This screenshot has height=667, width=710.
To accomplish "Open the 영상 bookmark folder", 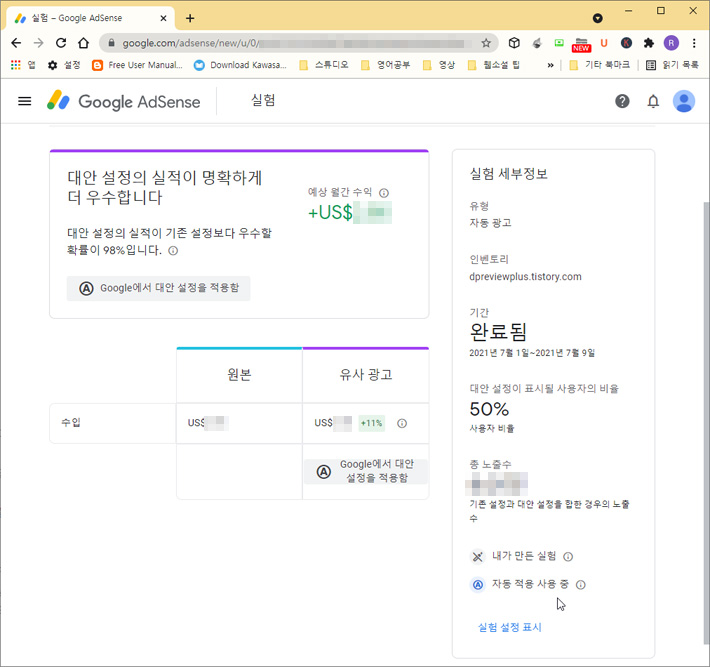I will tap(439, 65).
